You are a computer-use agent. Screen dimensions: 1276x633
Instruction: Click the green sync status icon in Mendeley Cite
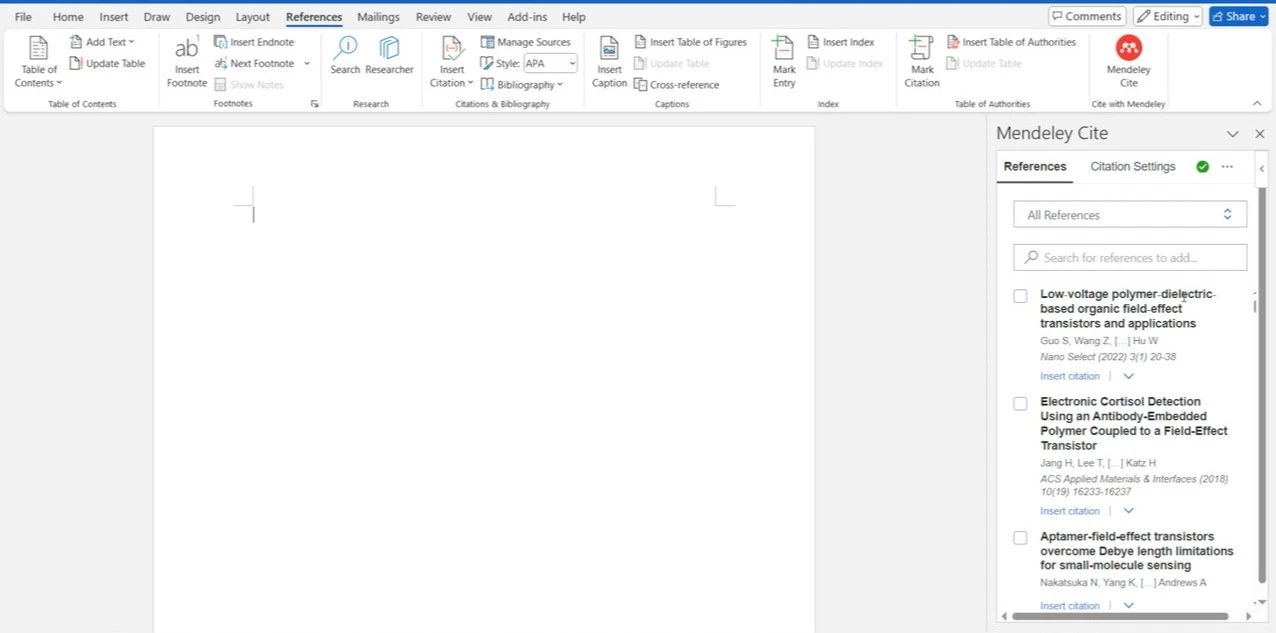[x=1202, y=167]
